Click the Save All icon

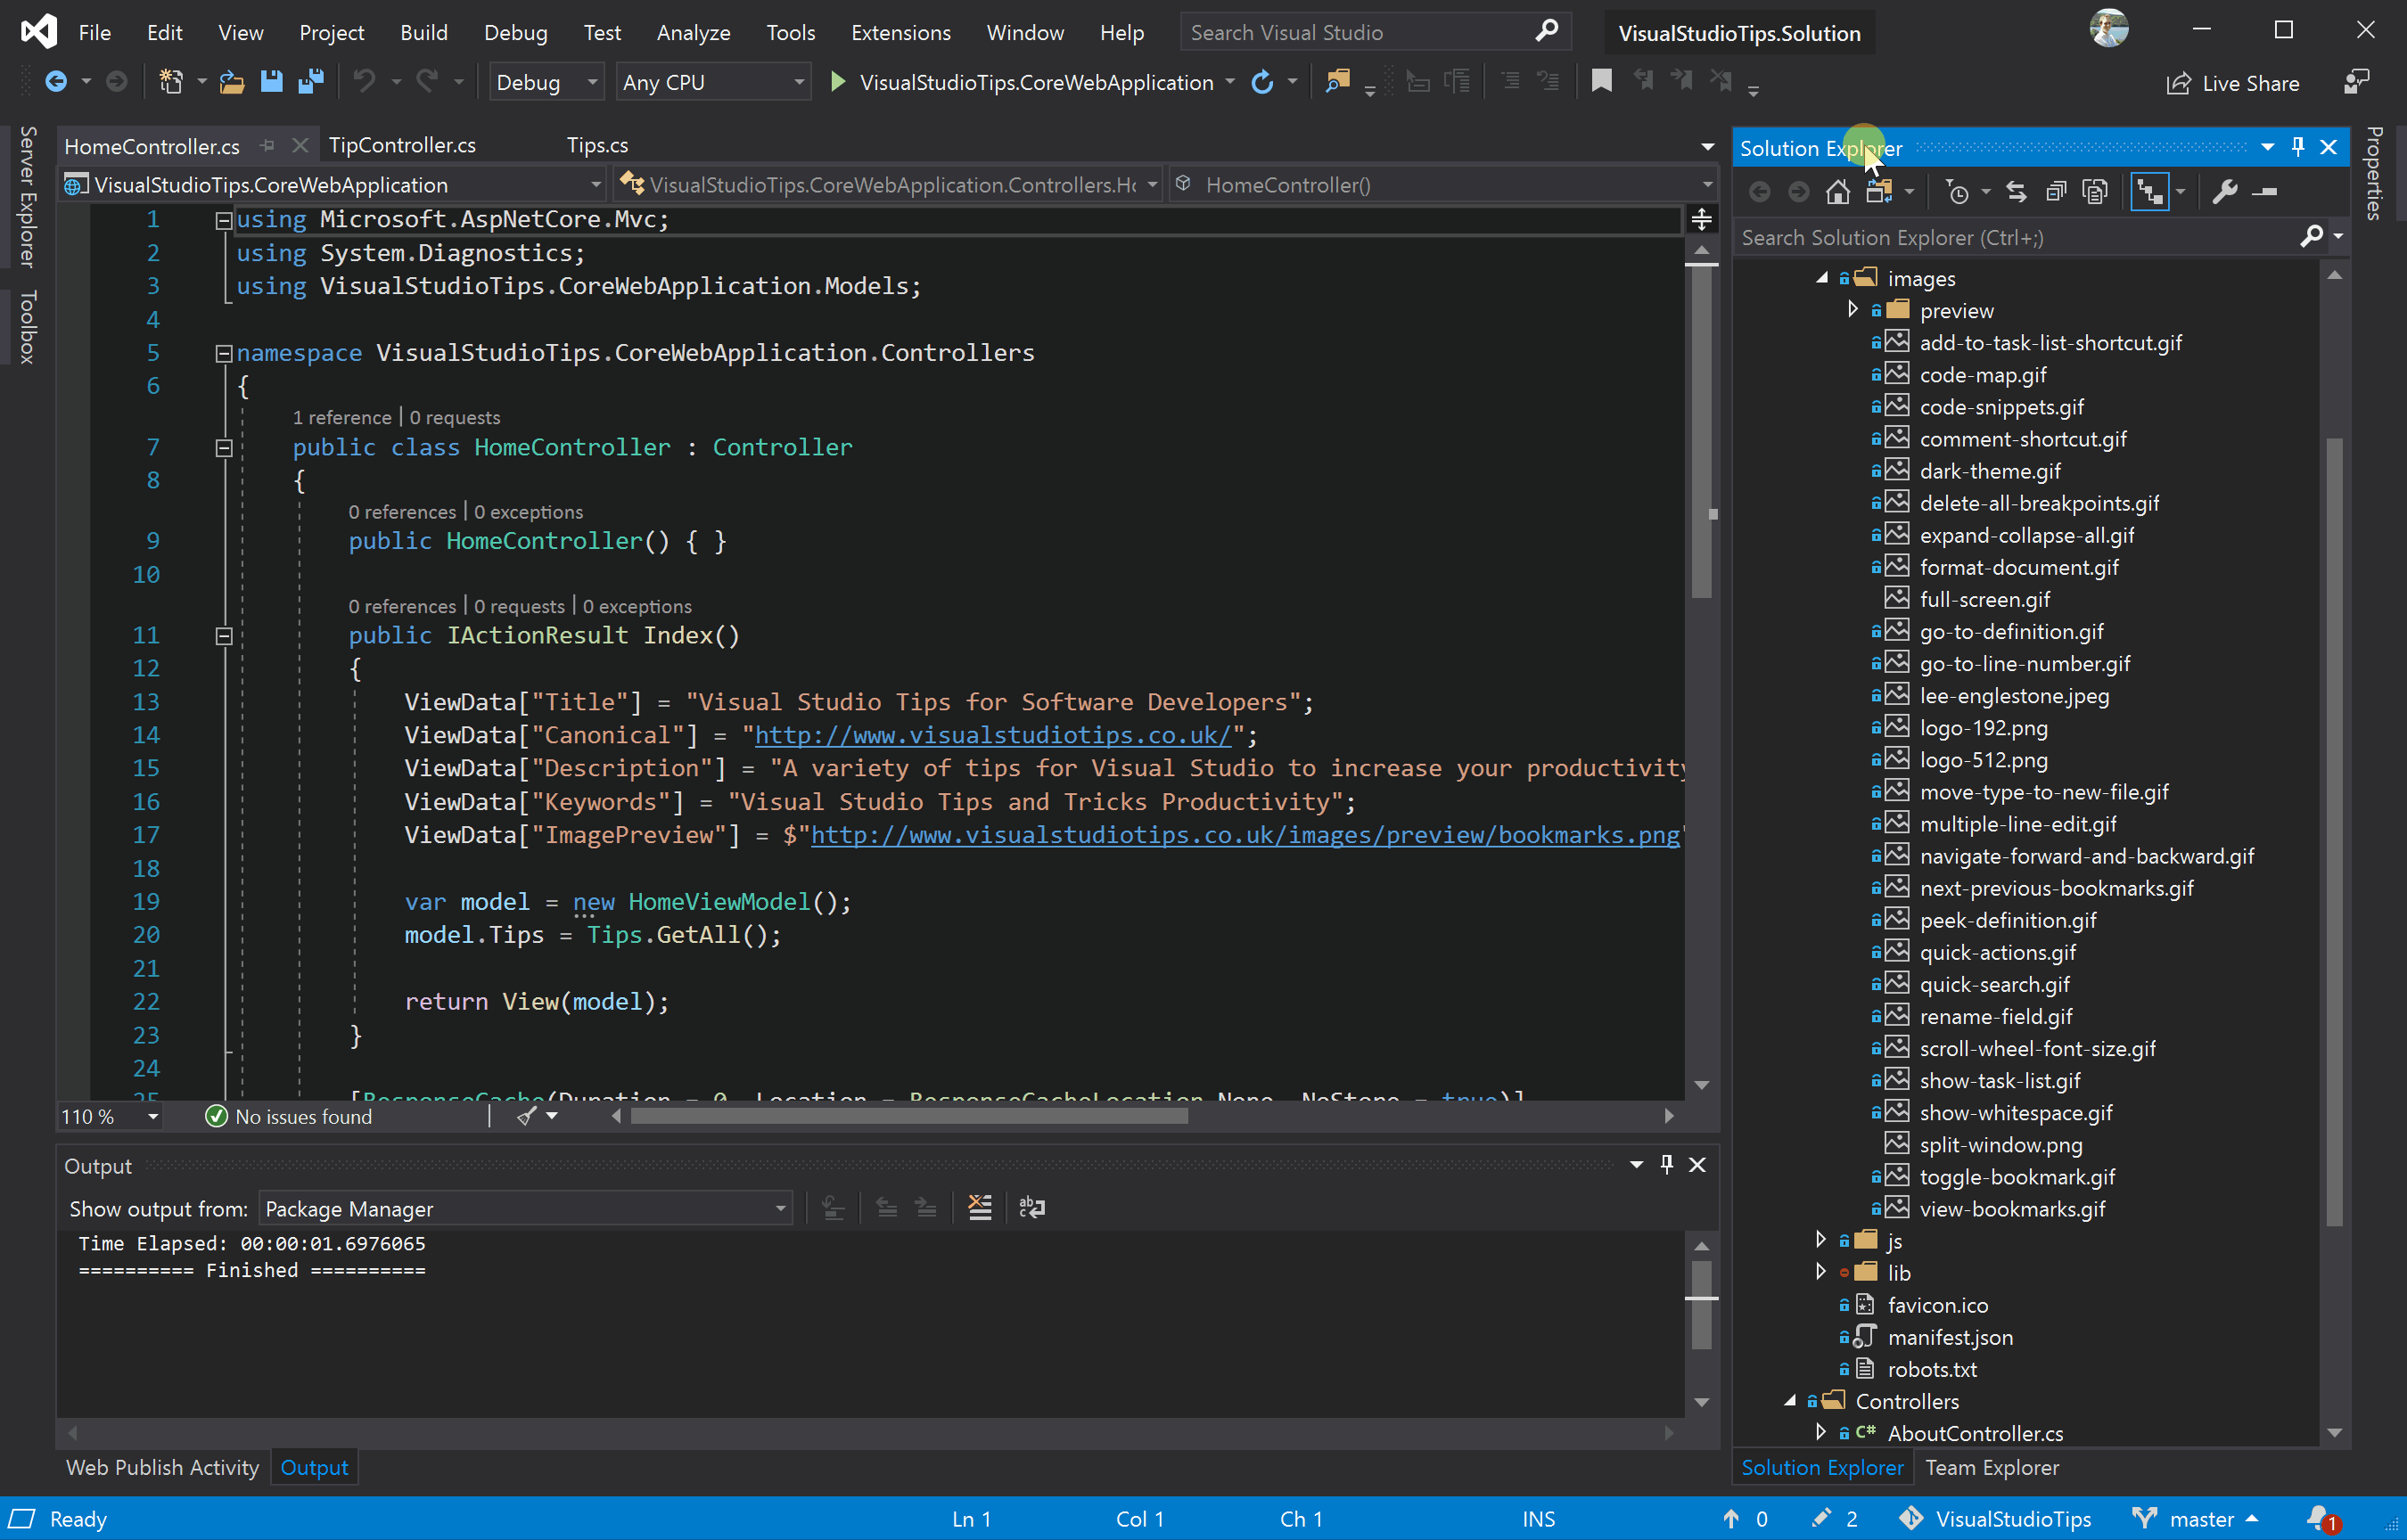click(x=310, y=82)
